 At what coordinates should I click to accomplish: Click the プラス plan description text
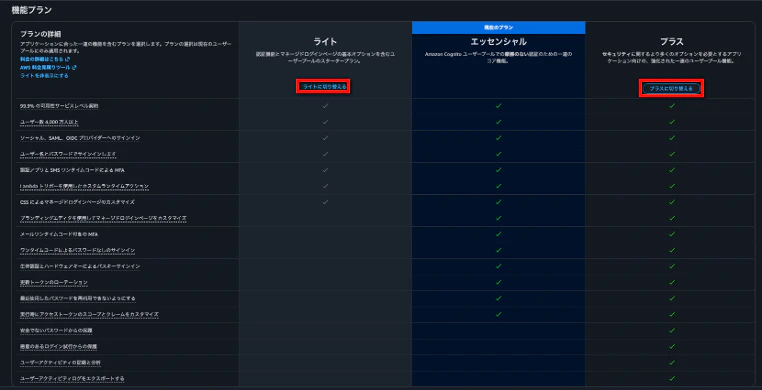tap(672, 58)
